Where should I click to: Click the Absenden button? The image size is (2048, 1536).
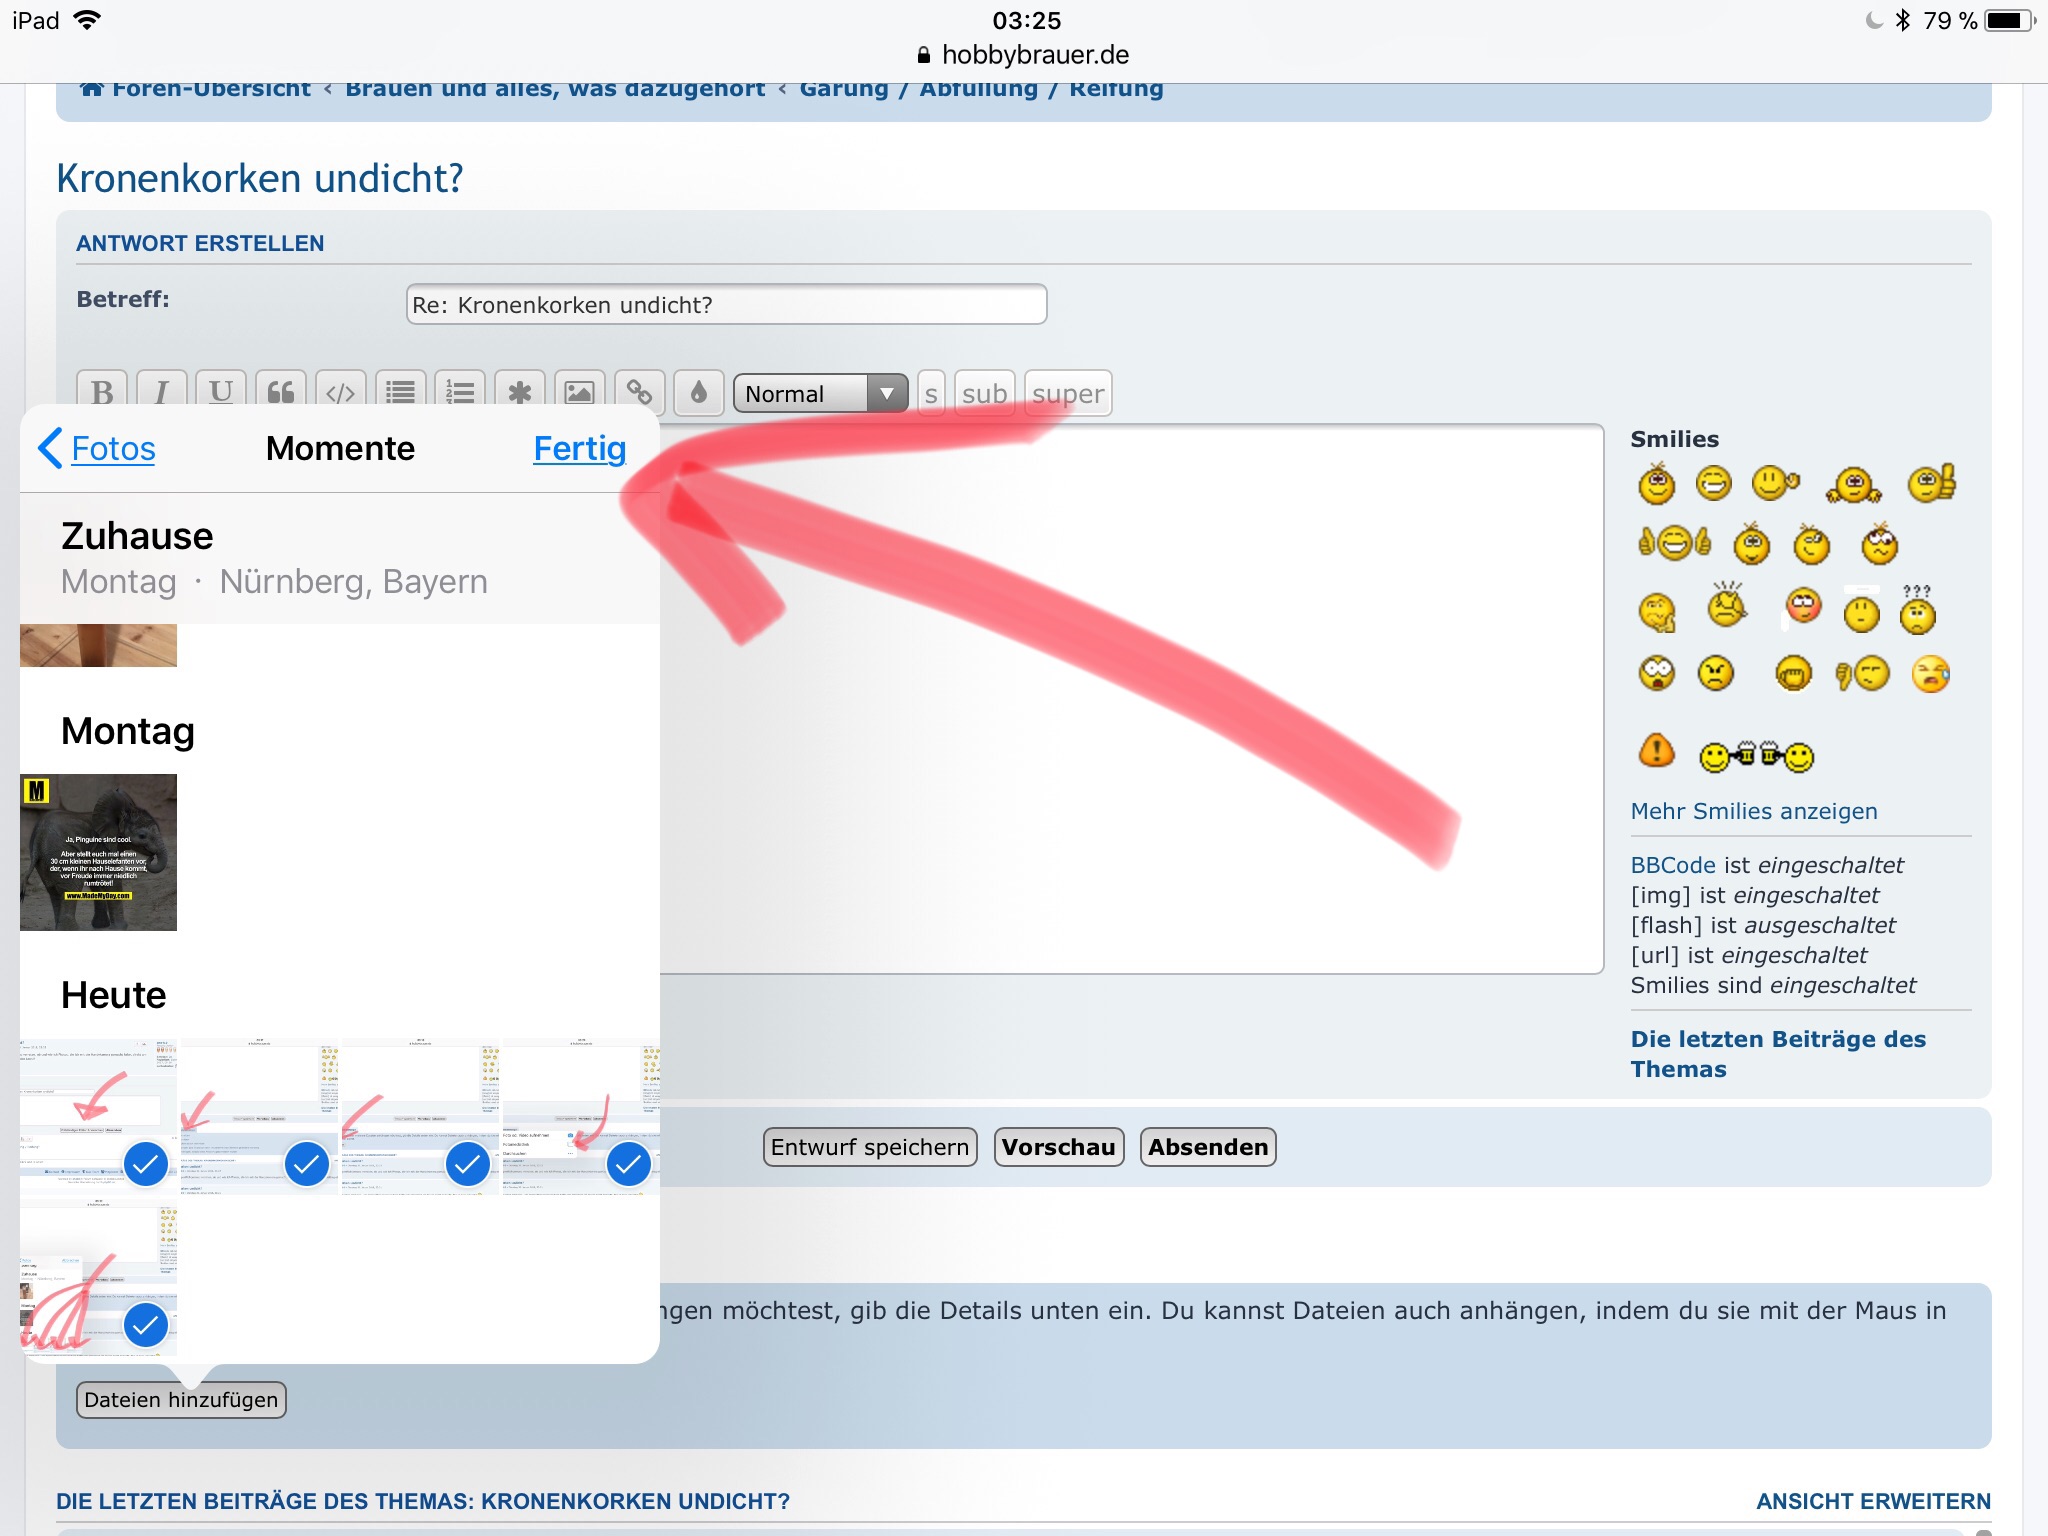point(1207,1147)
